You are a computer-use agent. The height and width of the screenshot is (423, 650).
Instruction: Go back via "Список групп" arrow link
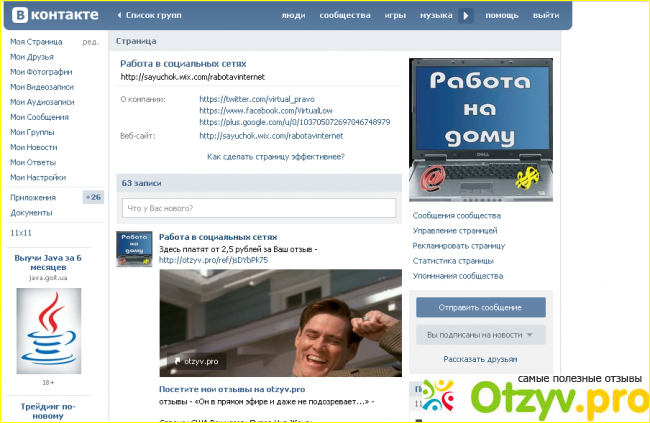pyautogui.click(x=148, y=16)
